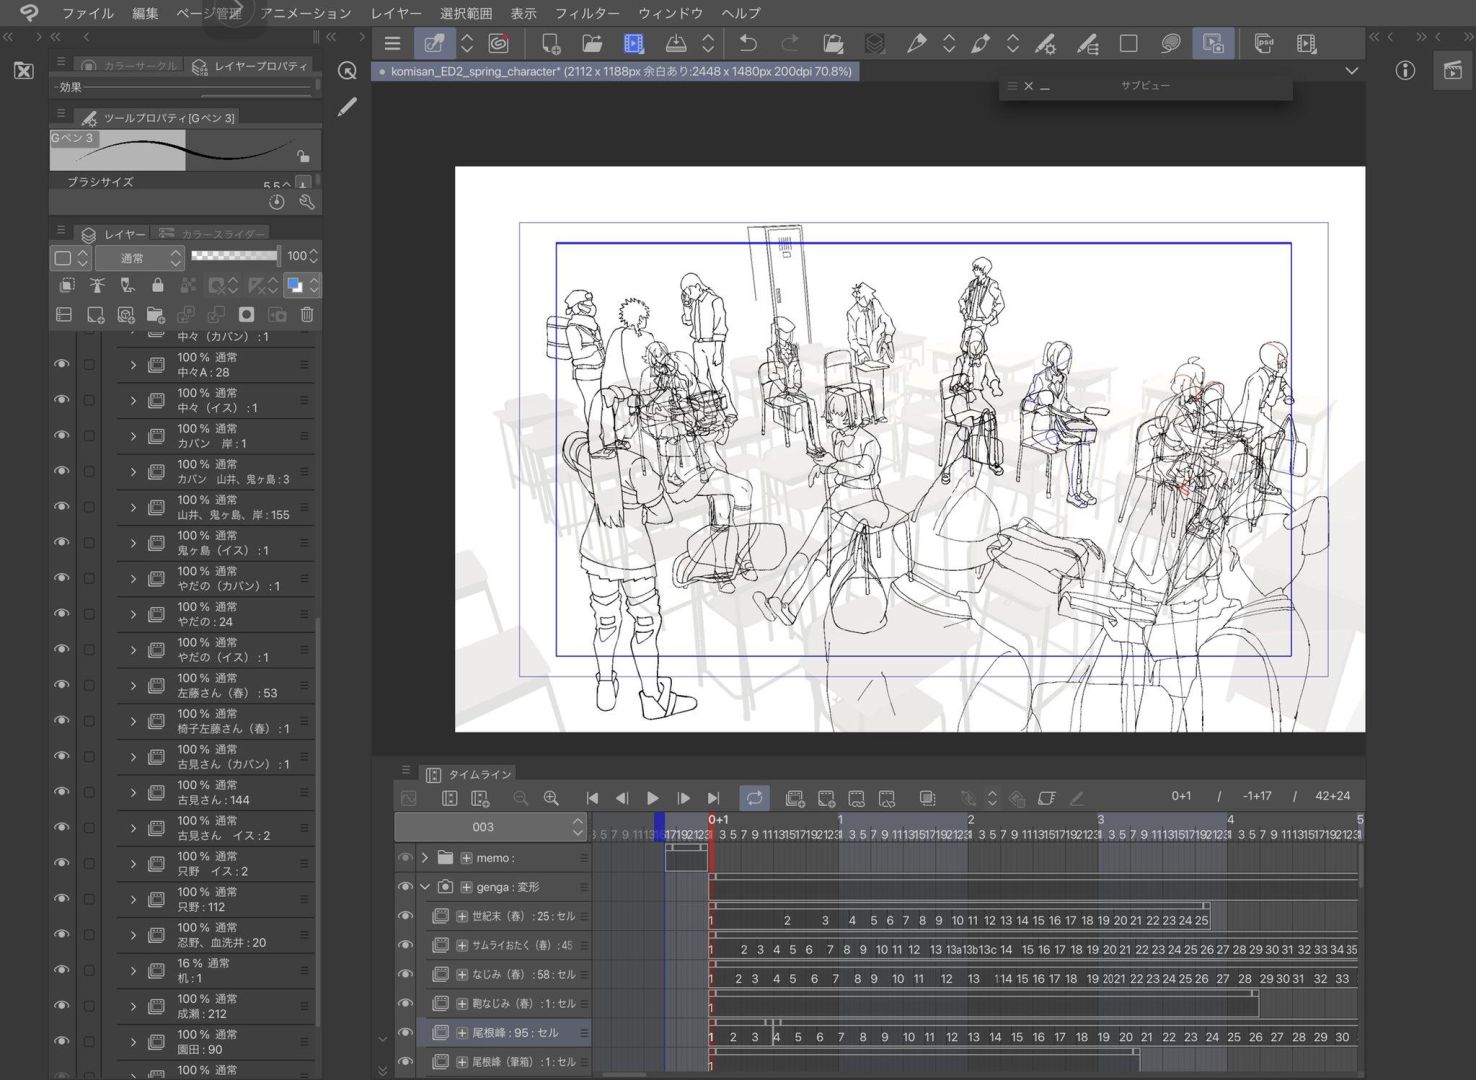Jump to the last frame of timeline

coord(713,798)
